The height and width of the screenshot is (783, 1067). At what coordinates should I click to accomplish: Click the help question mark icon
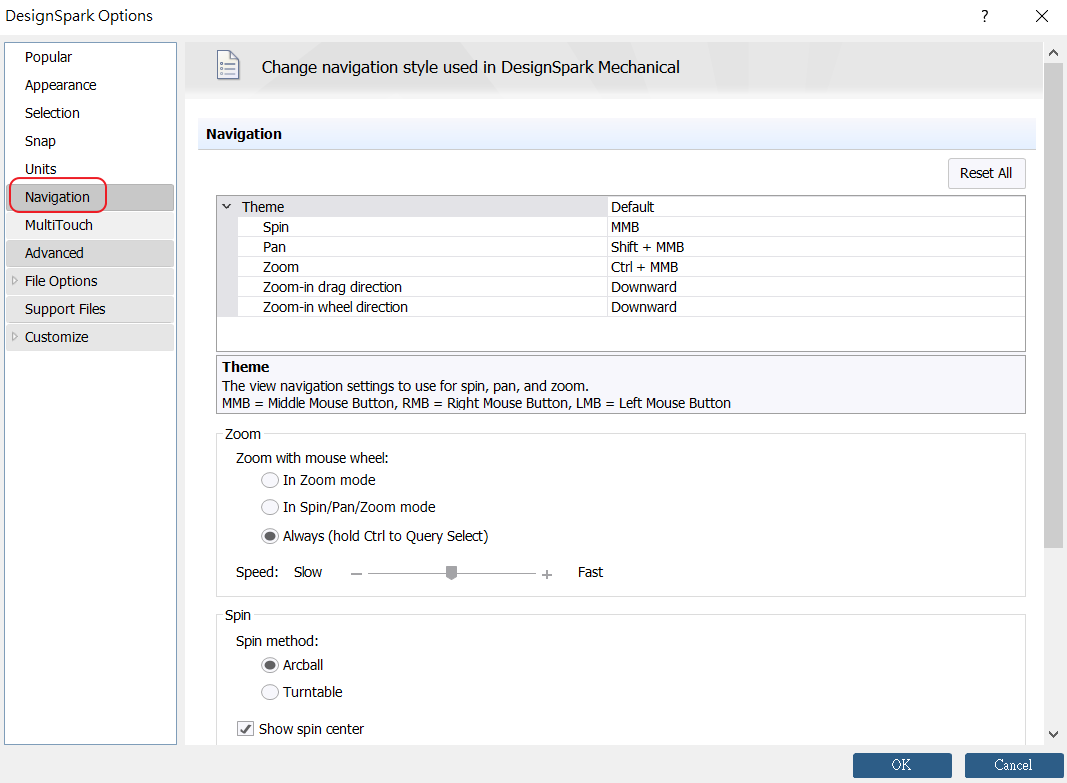coord(984,16)
